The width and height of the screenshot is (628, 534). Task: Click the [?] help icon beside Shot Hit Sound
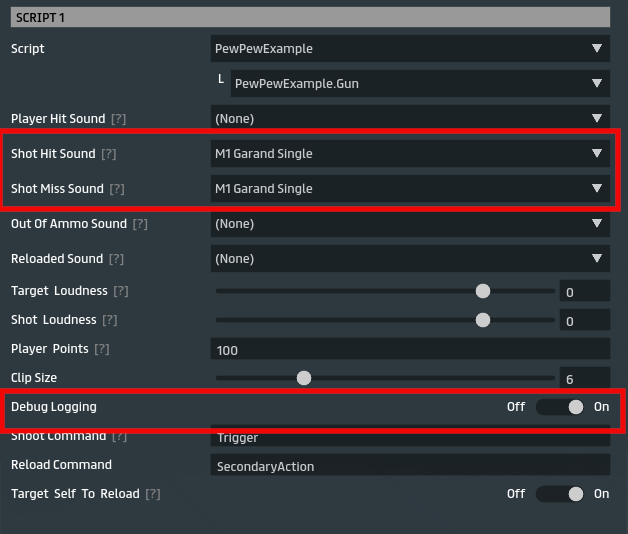pos(109,154)
